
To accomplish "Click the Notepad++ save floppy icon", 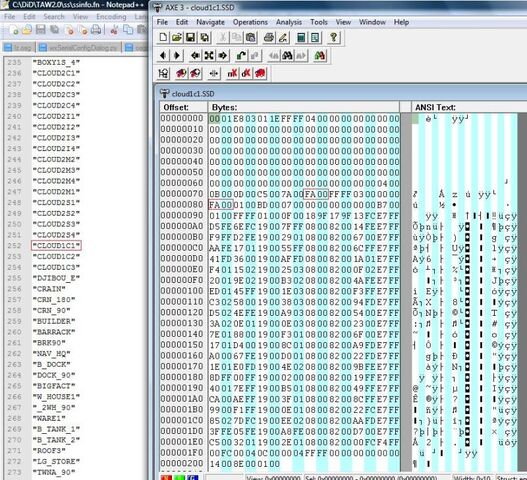I will (41, 30).
